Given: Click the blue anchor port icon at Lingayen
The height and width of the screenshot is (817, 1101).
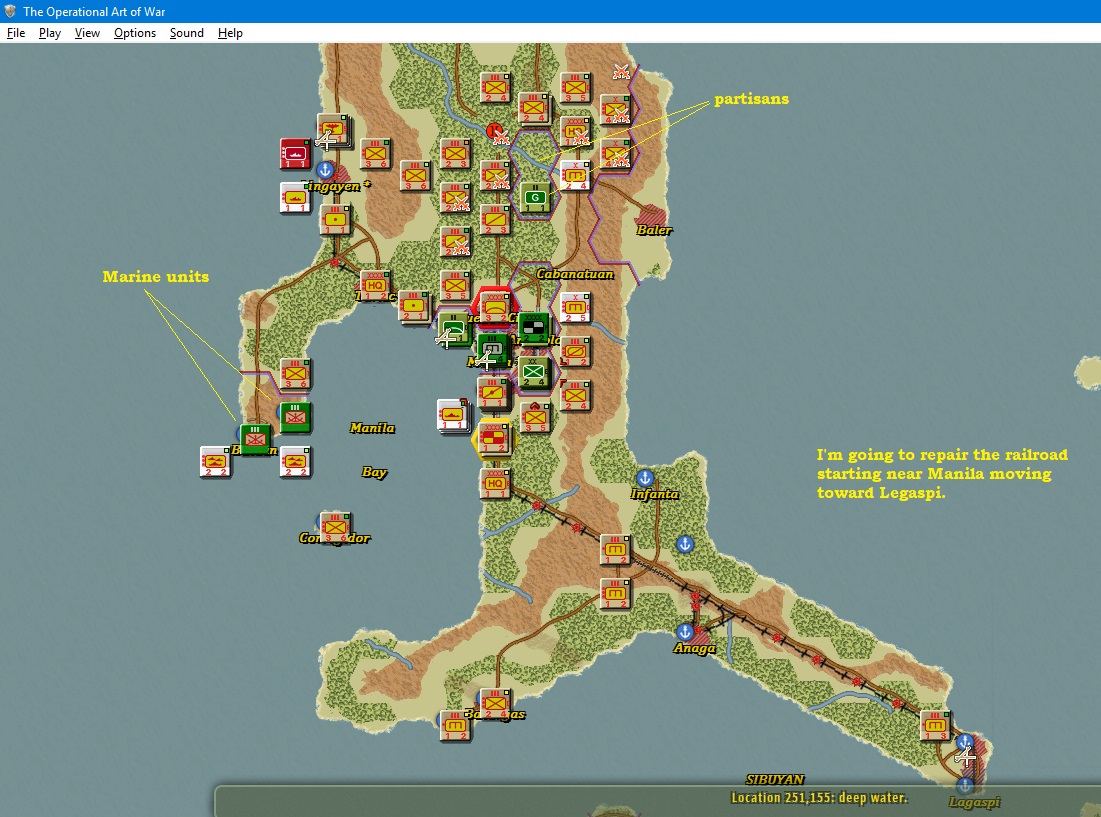Looking at the screenshot, I should [x=324, y=169].
